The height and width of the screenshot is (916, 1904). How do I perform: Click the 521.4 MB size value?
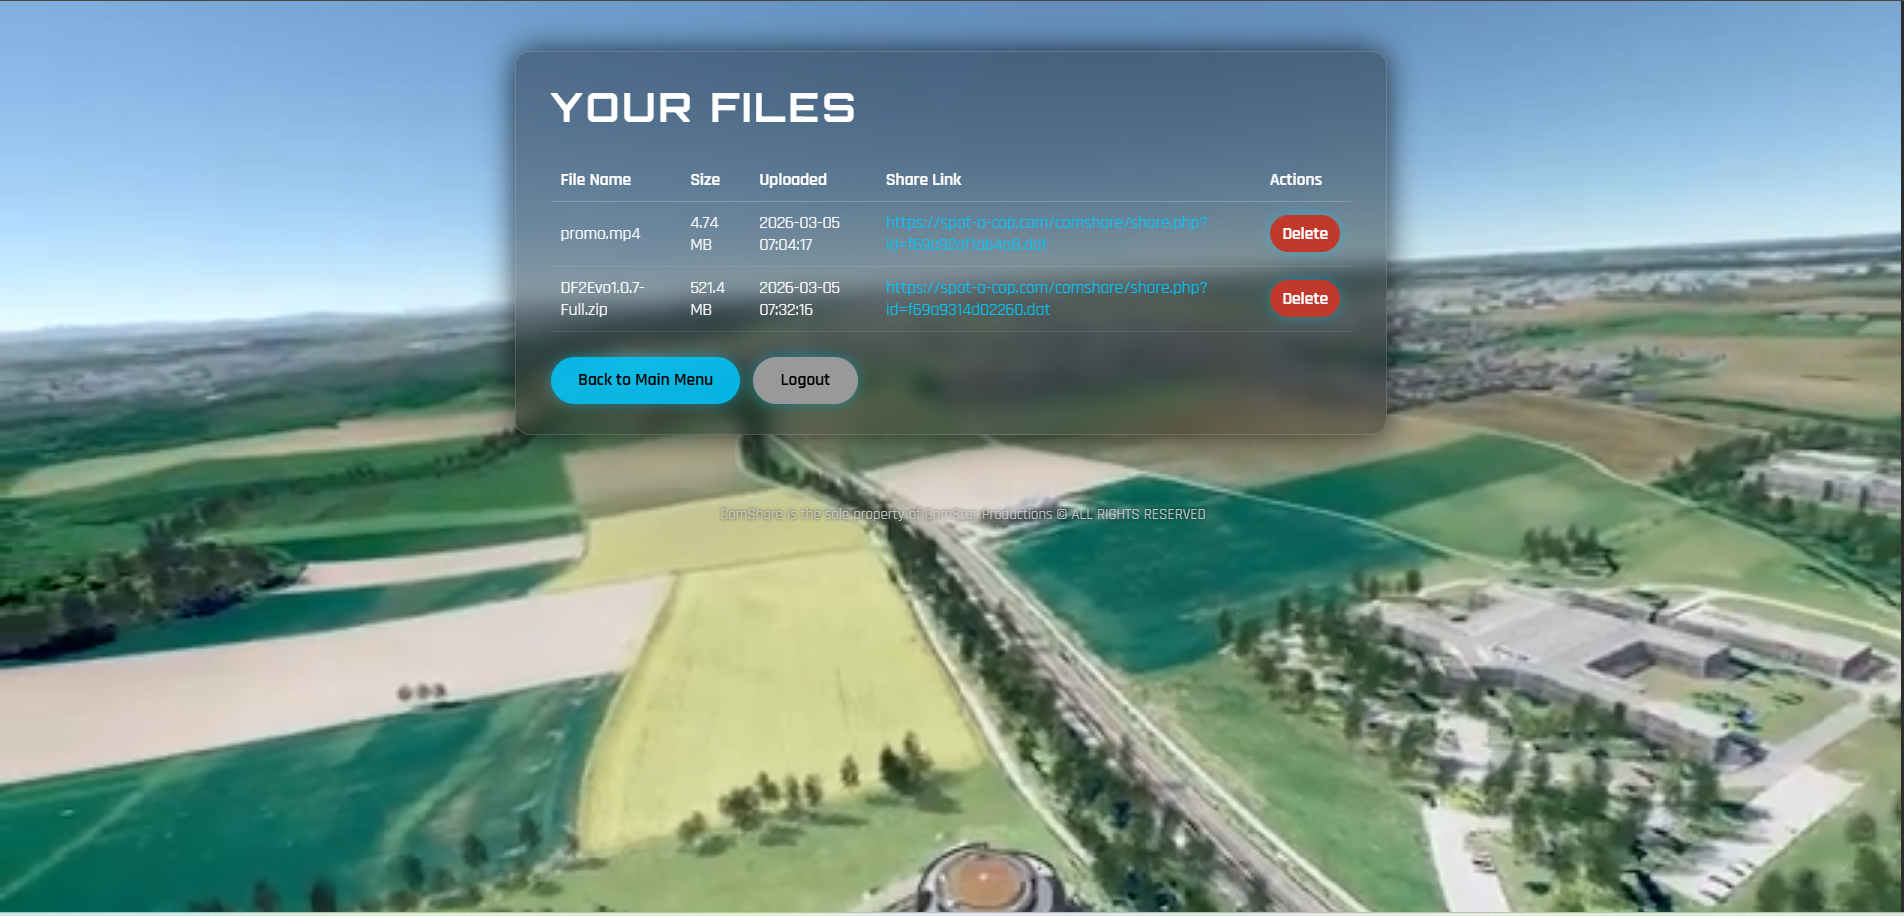click(707, 298)
